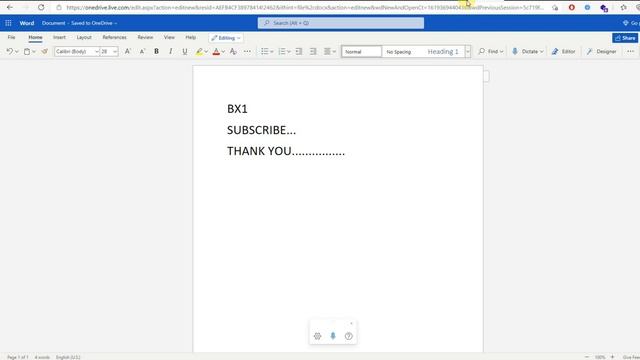
Task: Open the Designer pane
Action: pyautogui.click(x=601, y=51)
